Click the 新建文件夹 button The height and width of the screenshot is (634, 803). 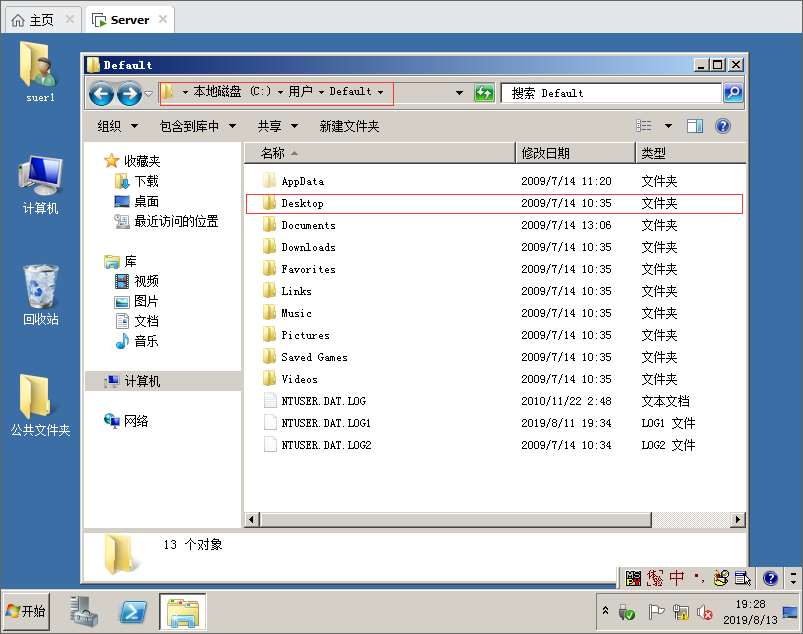(349, 126)
